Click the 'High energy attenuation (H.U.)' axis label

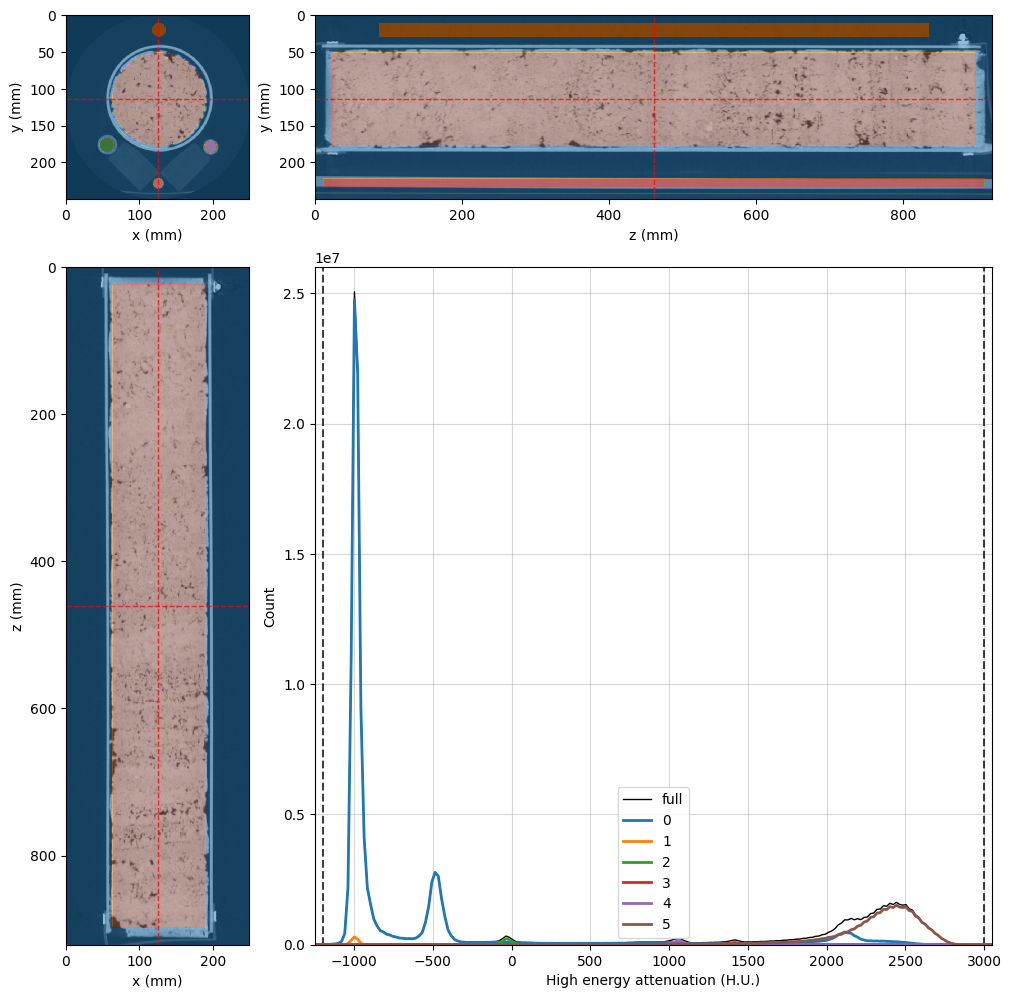[x=653, y=980]
